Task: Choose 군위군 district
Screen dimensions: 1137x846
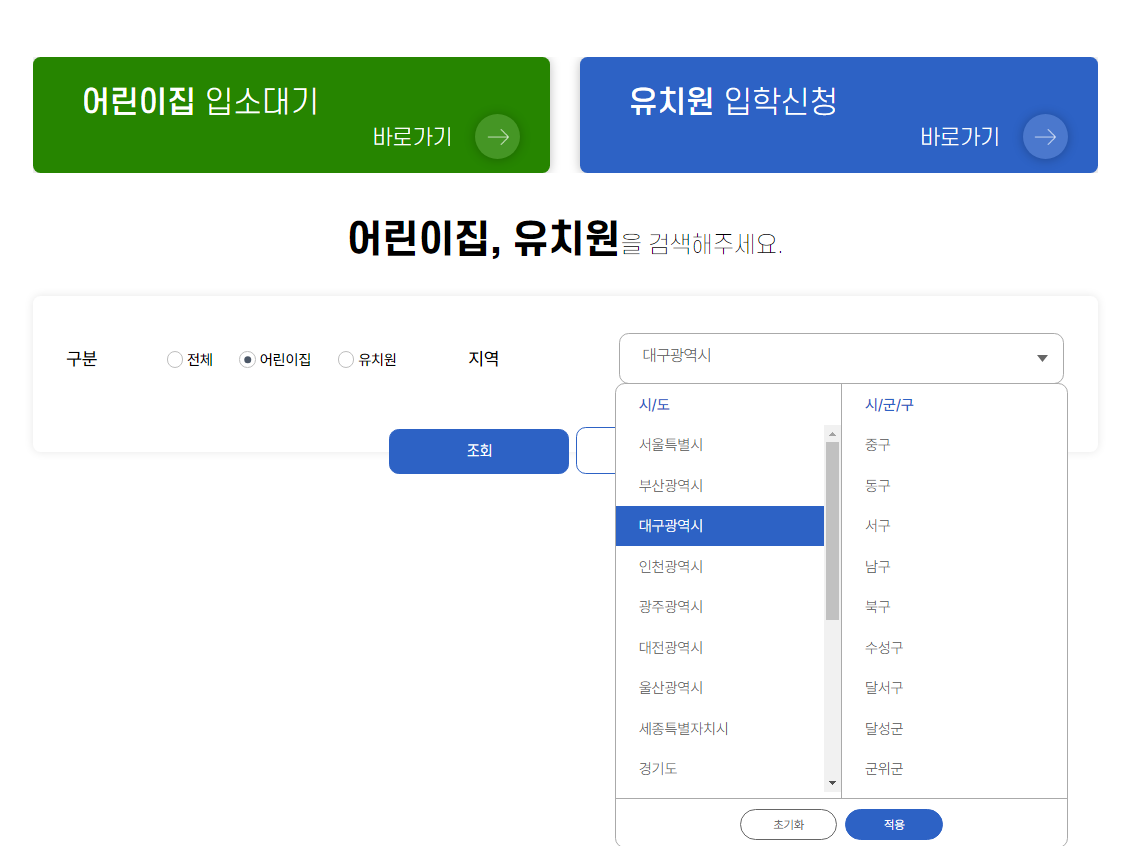Action: click(883, 768)
